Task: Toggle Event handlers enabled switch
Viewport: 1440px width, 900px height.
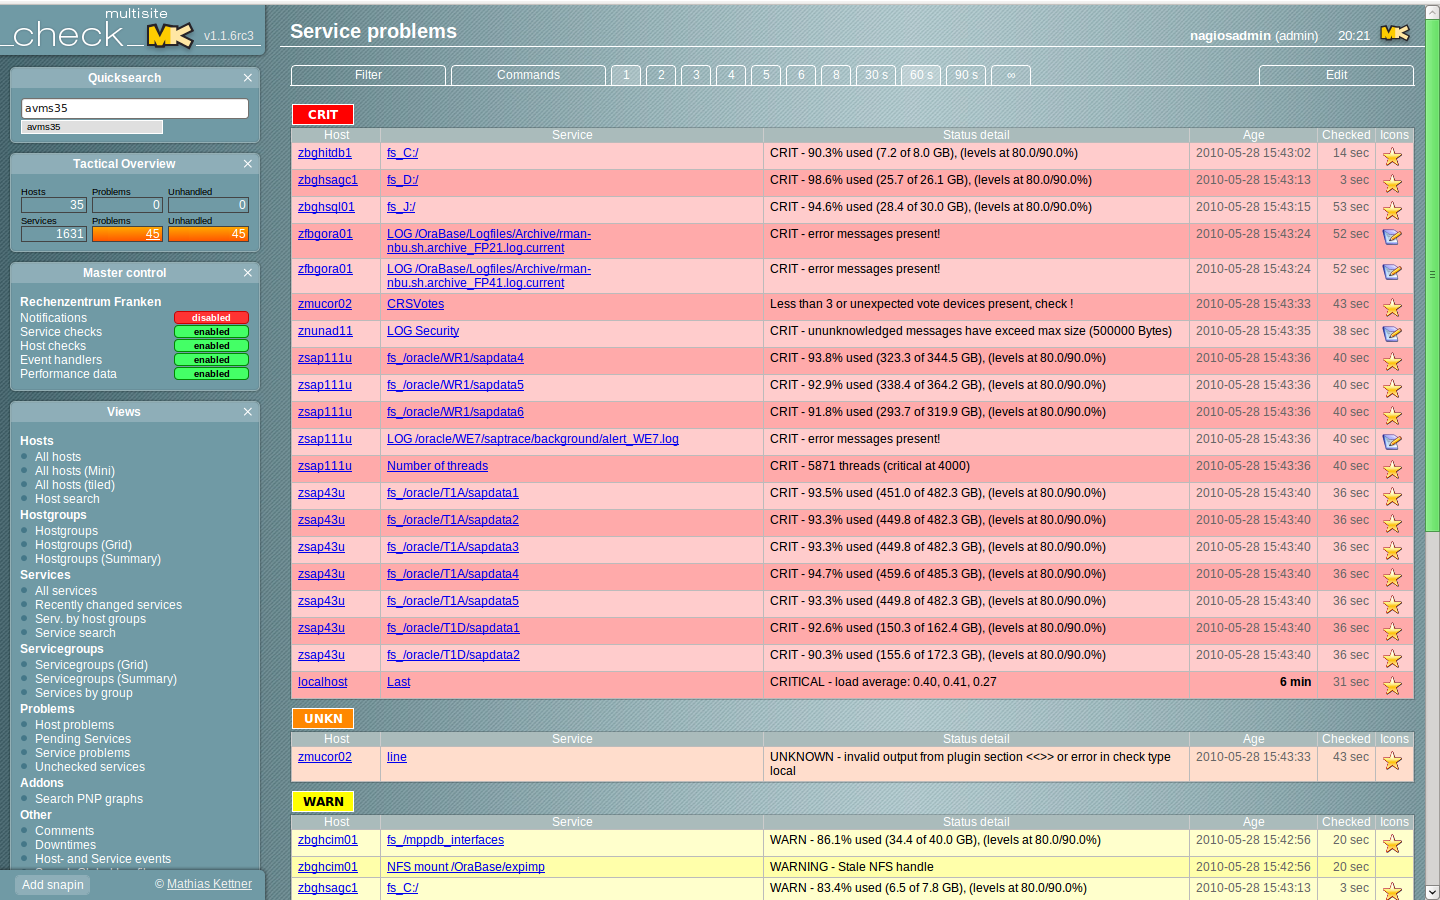Action: (211, 360)
